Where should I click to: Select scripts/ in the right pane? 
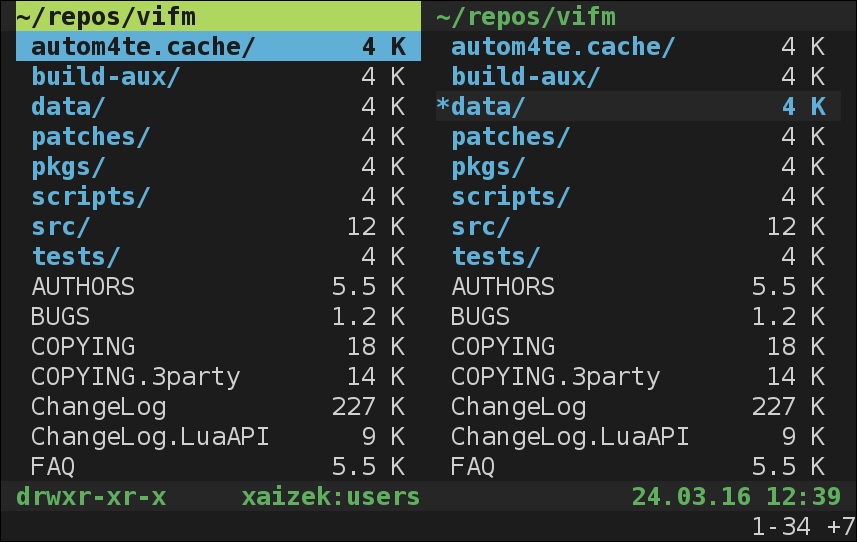point(638,197)
